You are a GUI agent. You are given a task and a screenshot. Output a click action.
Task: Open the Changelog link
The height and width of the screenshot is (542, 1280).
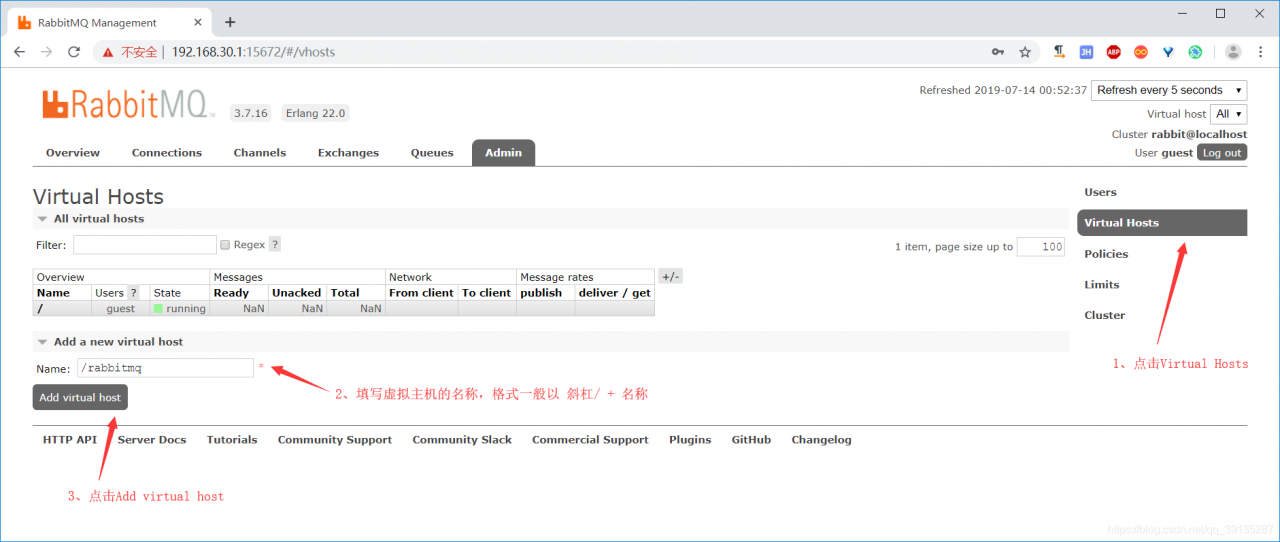(x=821, y=440)
